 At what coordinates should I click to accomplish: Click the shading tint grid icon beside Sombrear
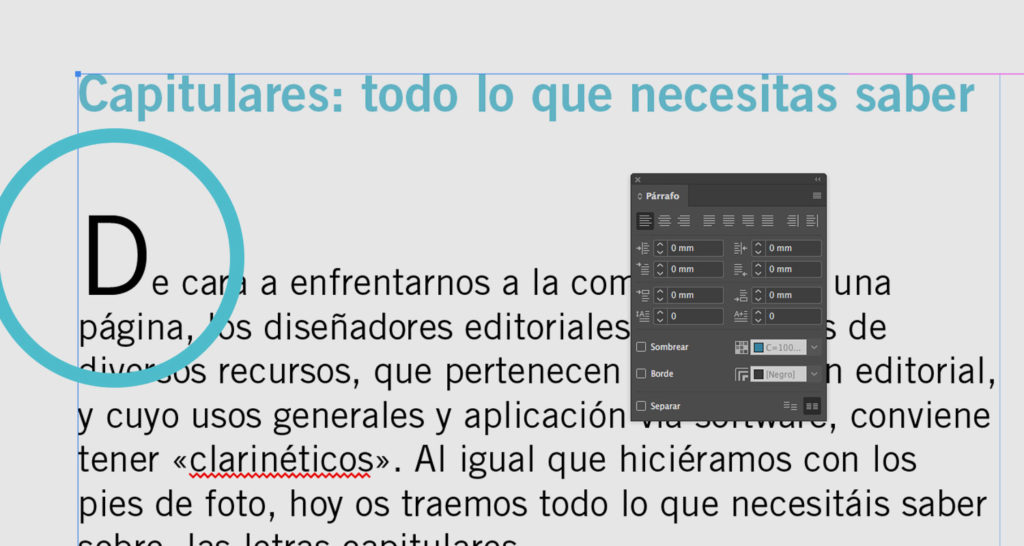(x=741, y=347)
